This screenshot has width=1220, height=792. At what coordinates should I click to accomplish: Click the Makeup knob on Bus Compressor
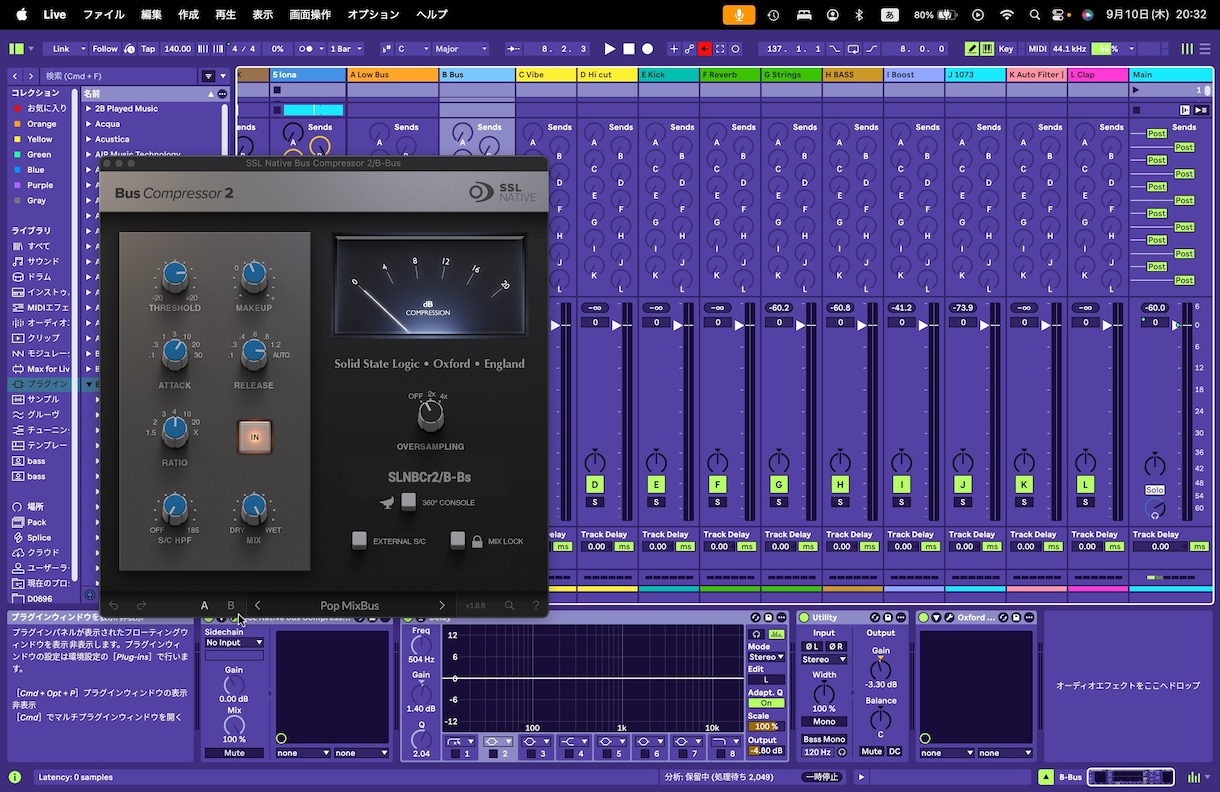click(x=254, y=276)
